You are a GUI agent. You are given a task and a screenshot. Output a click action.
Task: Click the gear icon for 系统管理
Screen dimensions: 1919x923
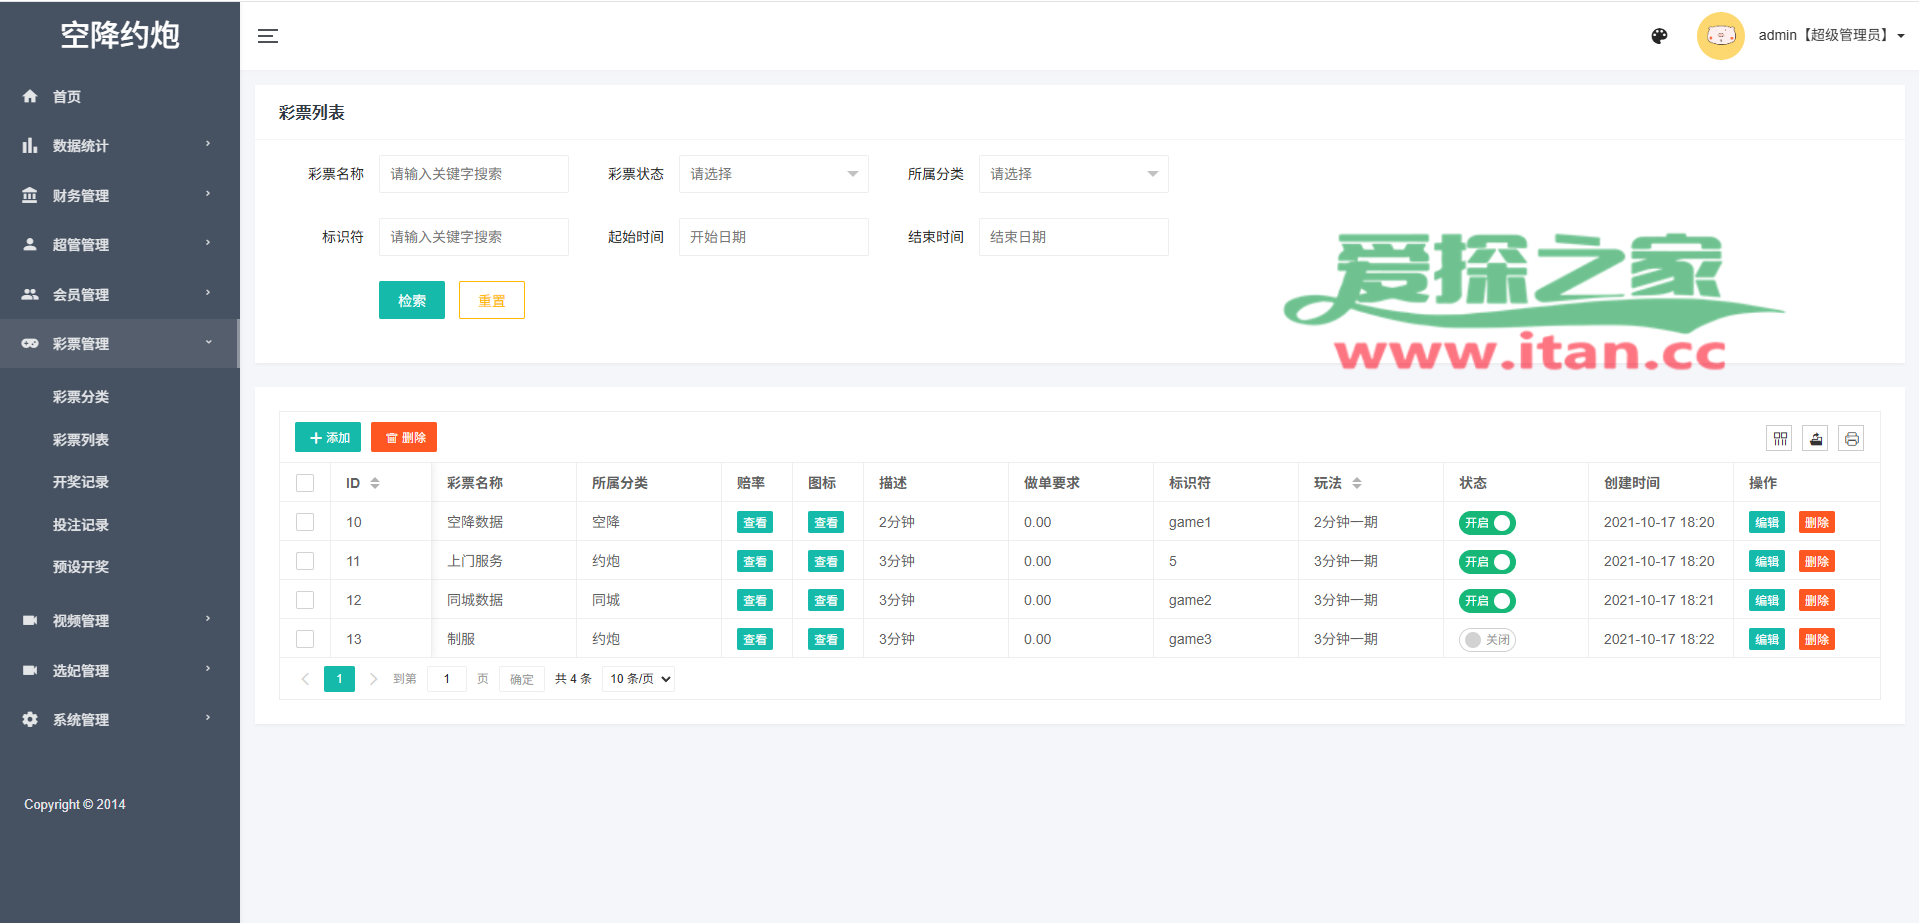tap(30, 719)
